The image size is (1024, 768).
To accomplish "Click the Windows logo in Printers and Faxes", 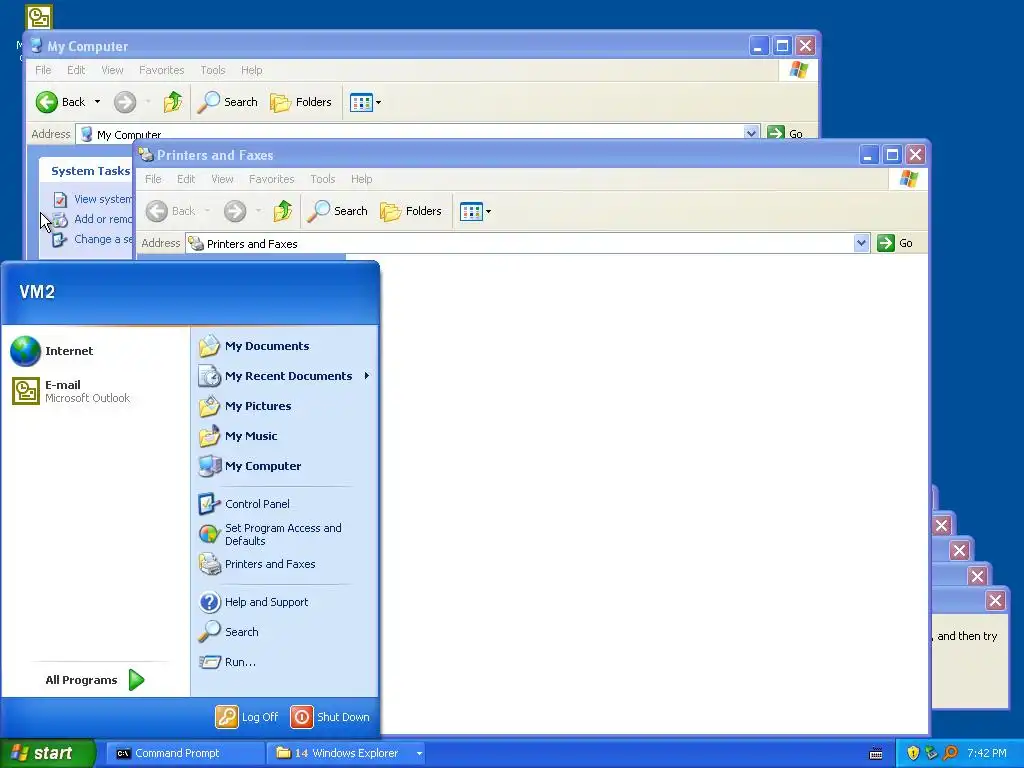I will [908, 179].
